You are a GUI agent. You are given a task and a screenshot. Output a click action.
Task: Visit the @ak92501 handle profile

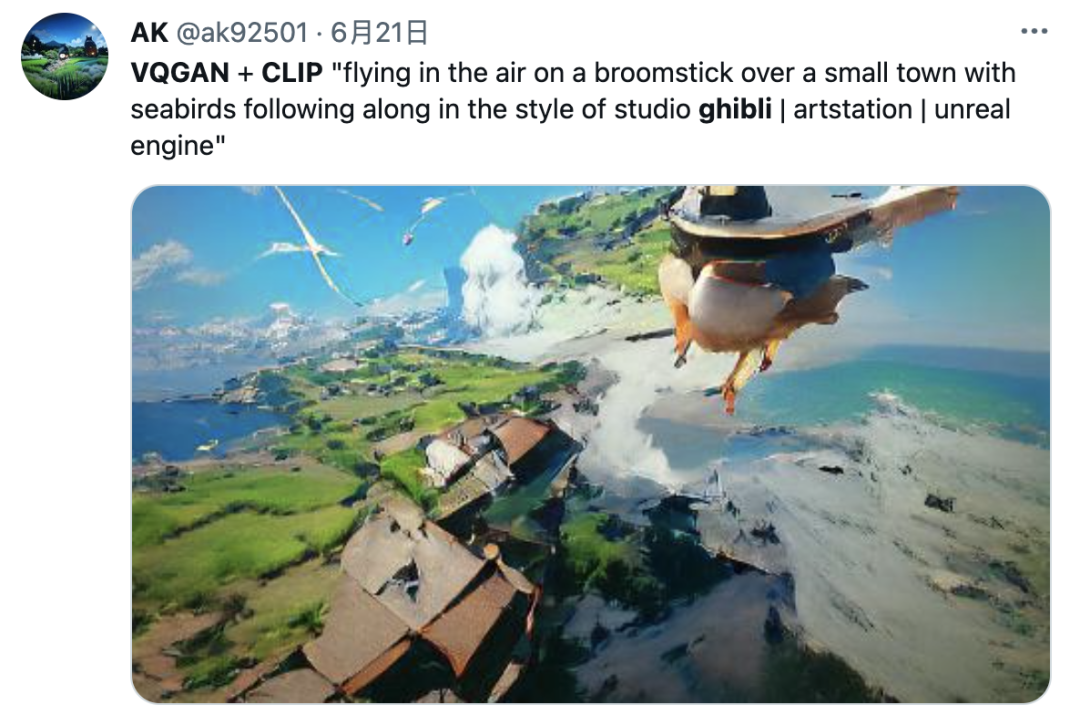[x=242, y=32]
